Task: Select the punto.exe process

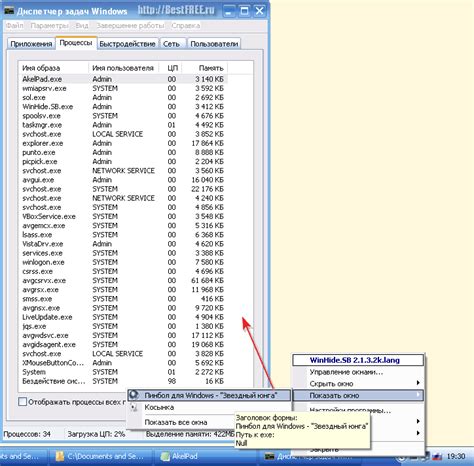Action: tap(123, 152)
